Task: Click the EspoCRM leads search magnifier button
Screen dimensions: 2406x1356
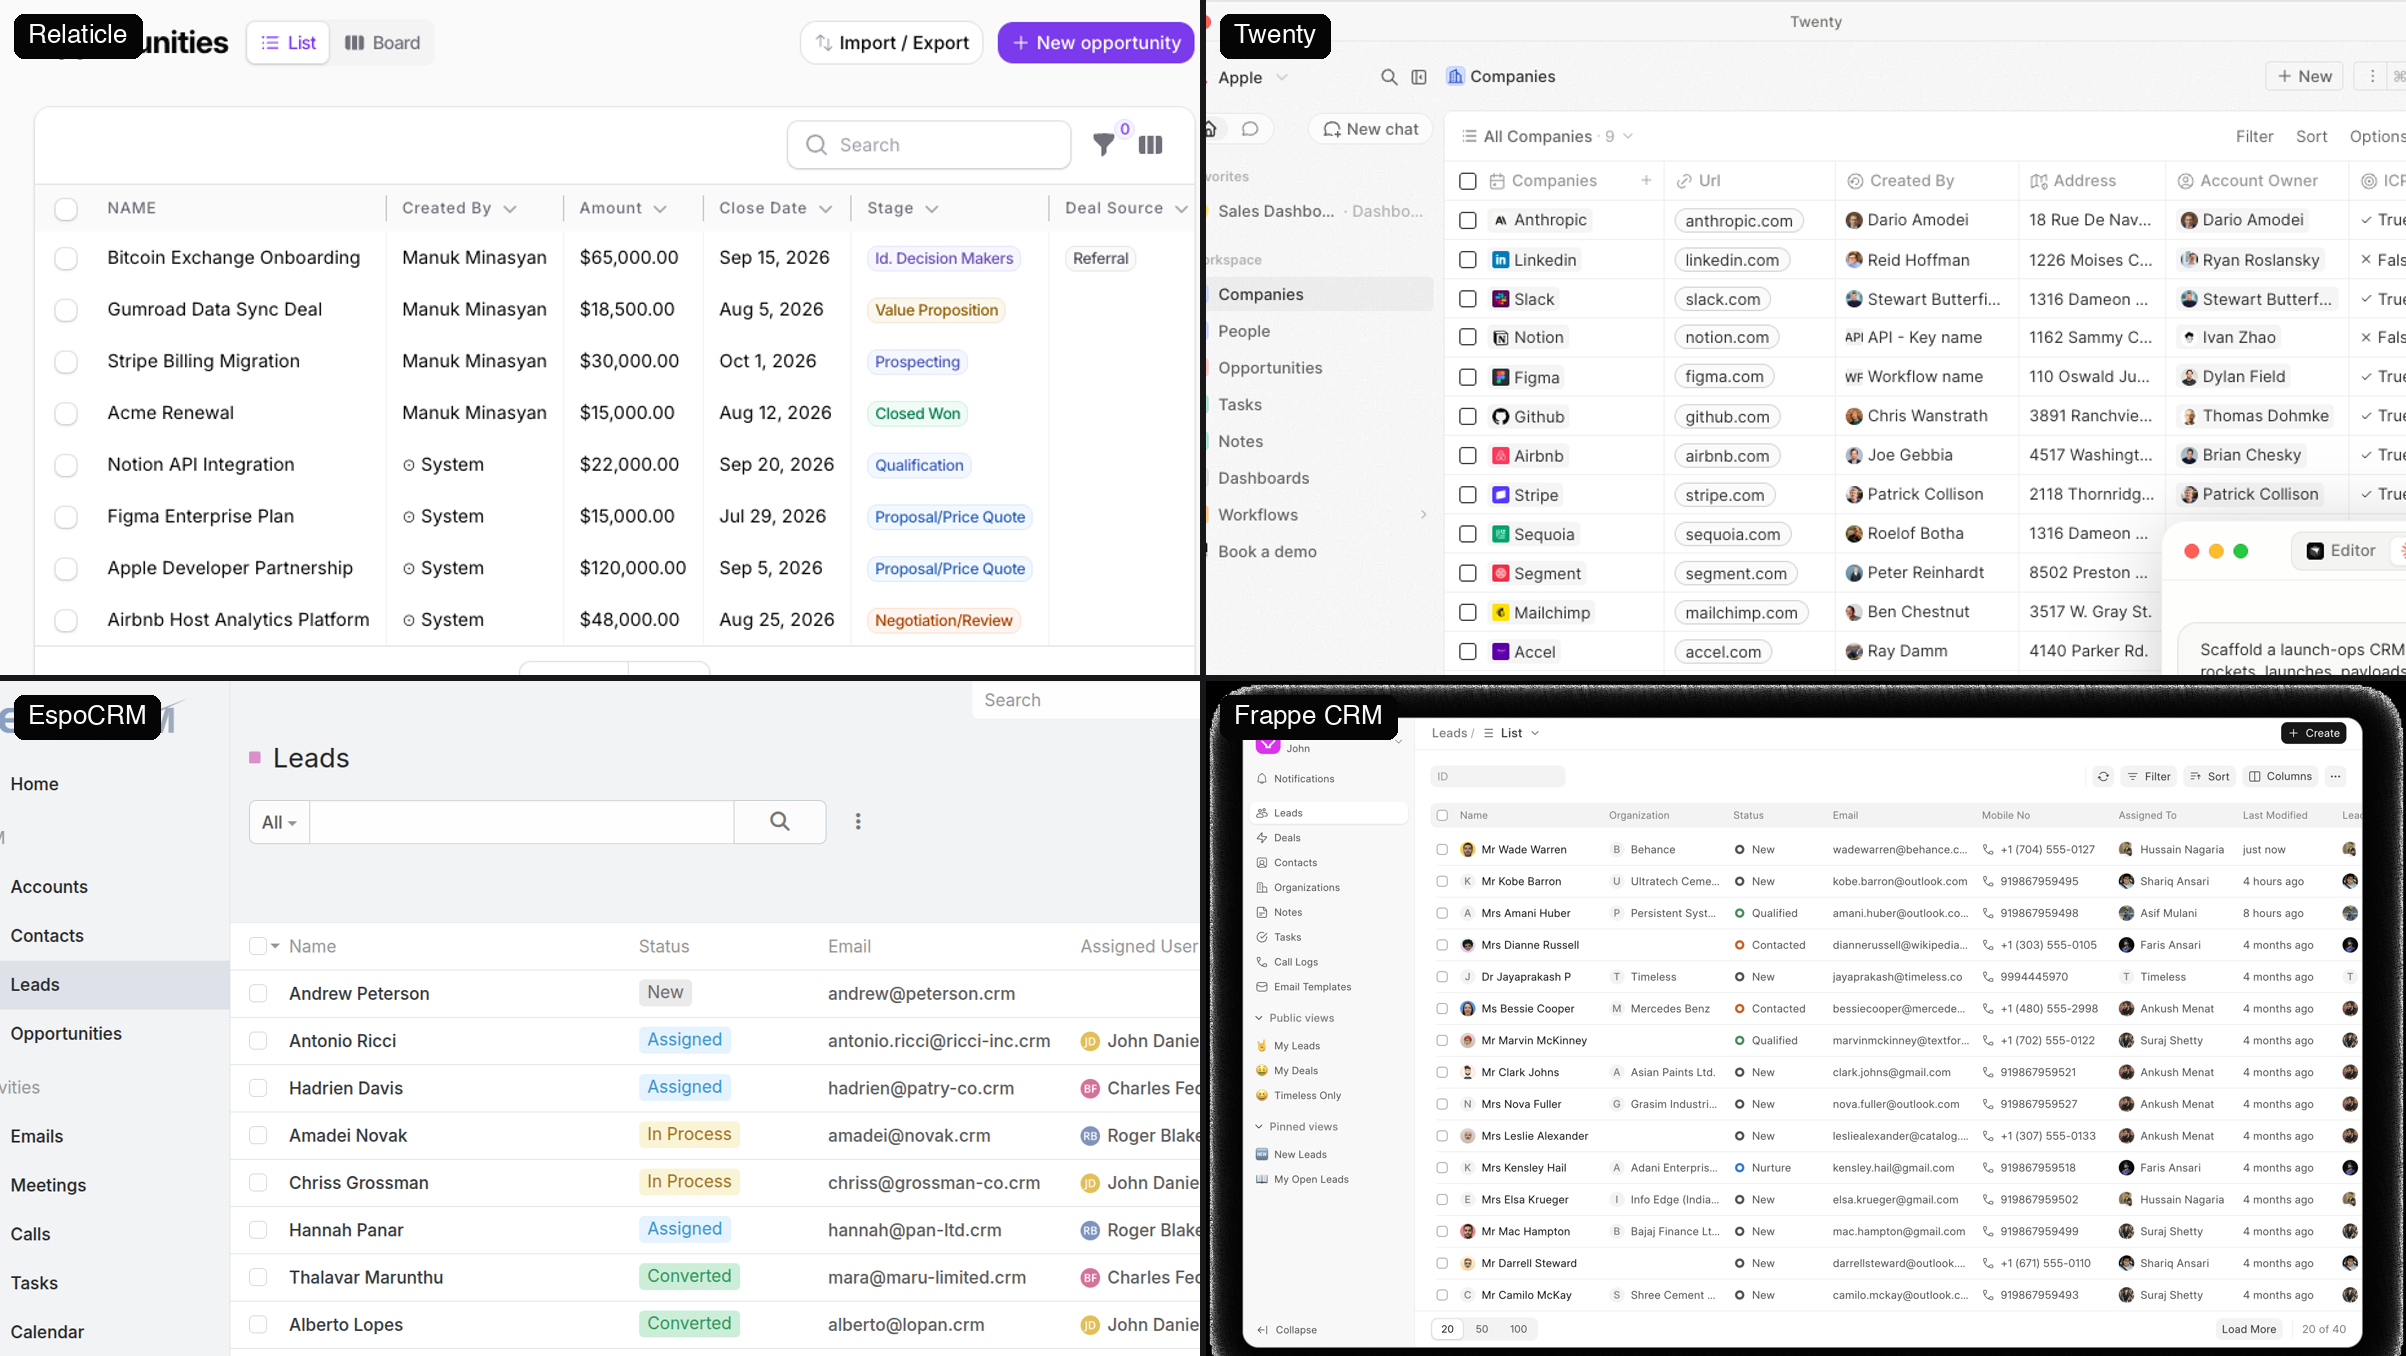Action: click(x=780, y=822)
